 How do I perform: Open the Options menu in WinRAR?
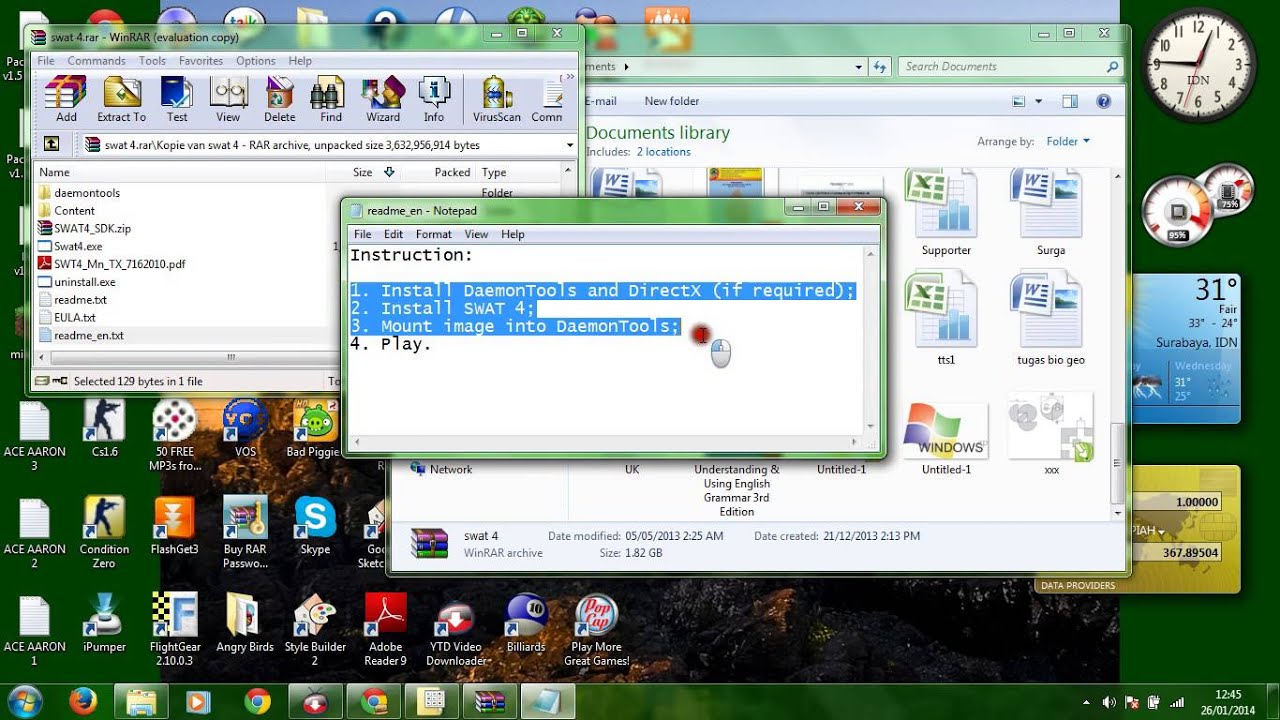(256, 61)
